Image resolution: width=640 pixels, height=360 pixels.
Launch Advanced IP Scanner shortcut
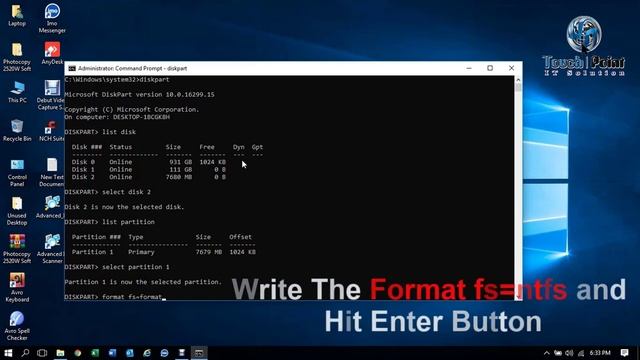pos(51,249)
